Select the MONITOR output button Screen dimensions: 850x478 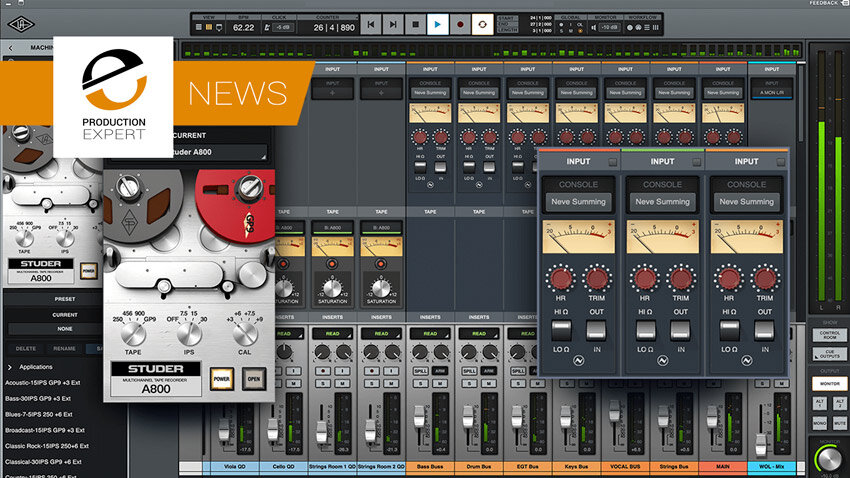(x=829, y=383)
